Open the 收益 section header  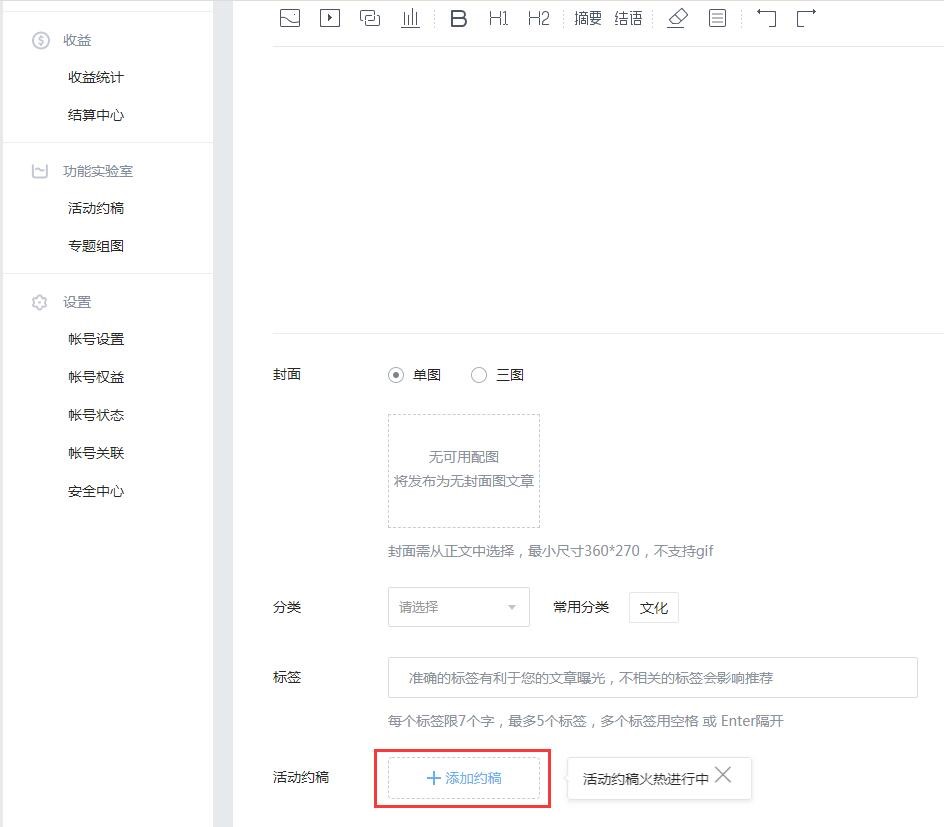(77, 40)
